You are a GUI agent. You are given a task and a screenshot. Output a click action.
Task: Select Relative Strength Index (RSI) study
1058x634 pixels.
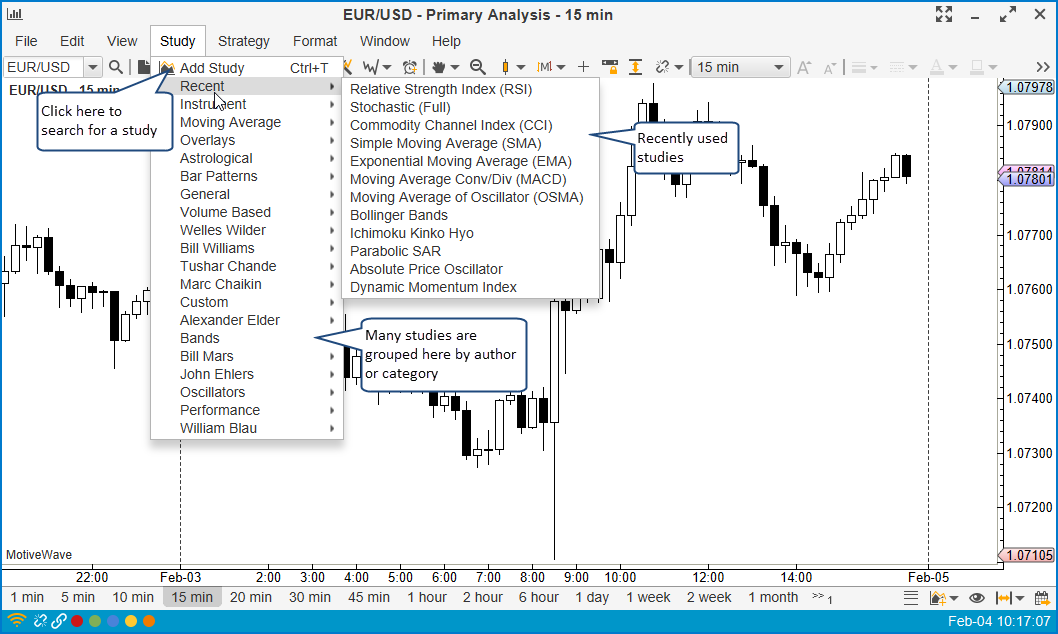coord(441,89)
